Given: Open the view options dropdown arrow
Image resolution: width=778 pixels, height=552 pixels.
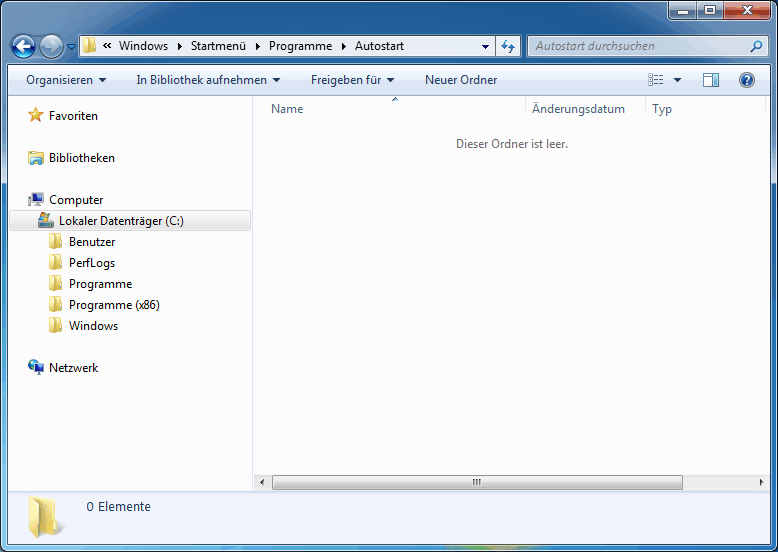Looking at the screenshot, I should [677, 80].
